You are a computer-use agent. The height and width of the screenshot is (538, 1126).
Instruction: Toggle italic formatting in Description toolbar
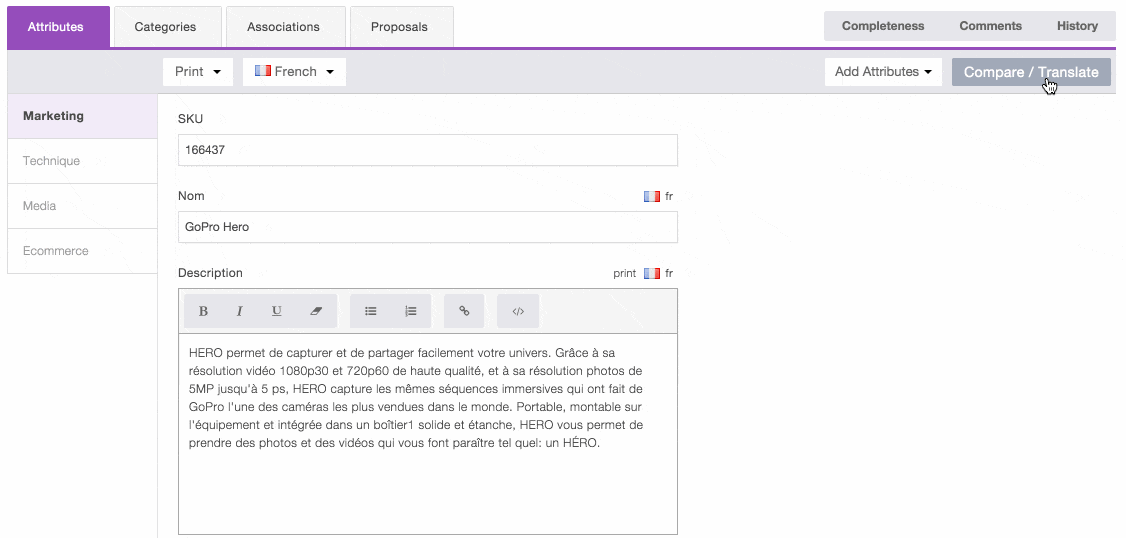240,311
